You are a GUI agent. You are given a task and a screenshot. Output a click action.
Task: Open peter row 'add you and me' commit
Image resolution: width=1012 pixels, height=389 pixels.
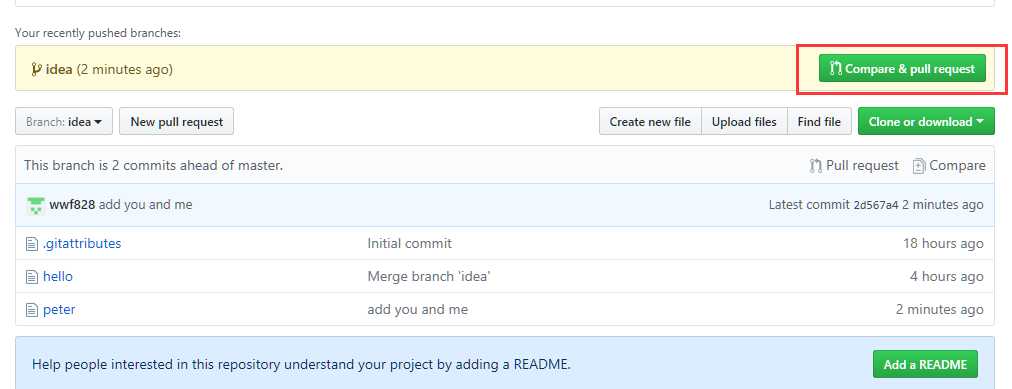[417, 310]
